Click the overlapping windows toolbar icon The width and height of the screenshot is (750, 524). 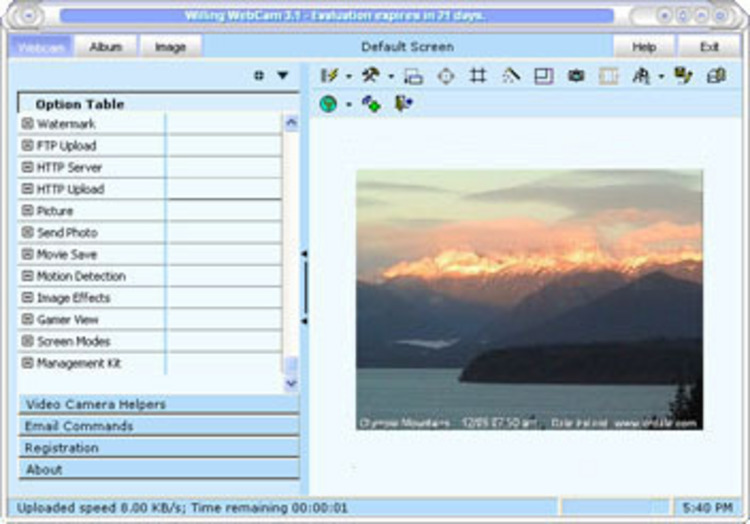413,76
